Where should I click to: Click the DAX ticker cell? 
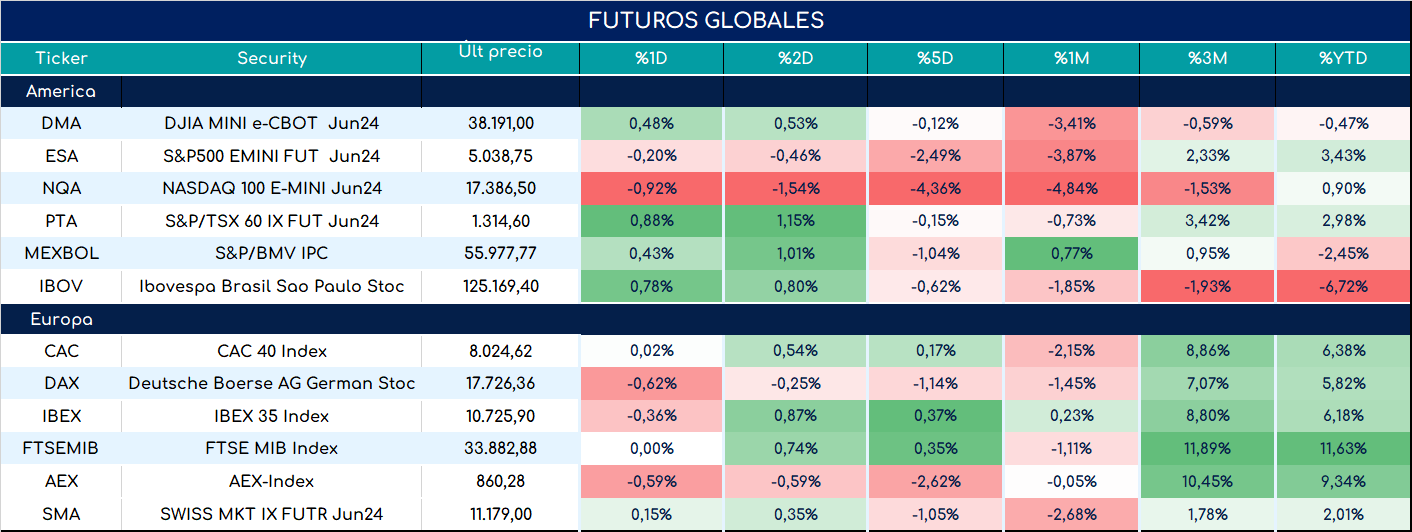pos(61,384)
